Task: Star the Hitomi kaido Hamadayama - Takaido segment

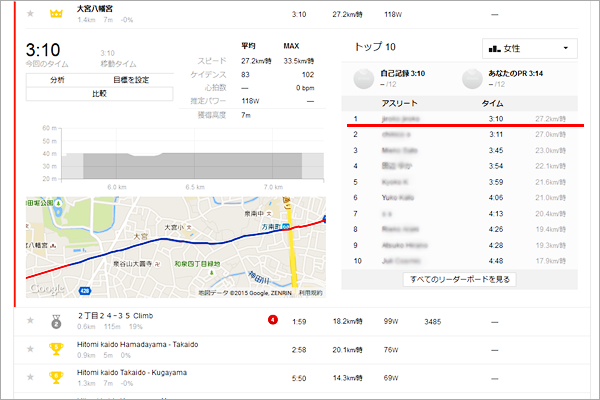Action: tap(30, 349)
